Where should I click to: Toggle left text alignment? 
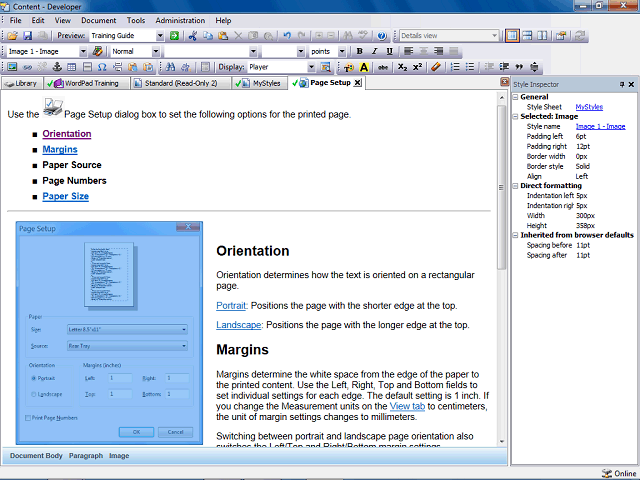(x=408, y=51)
